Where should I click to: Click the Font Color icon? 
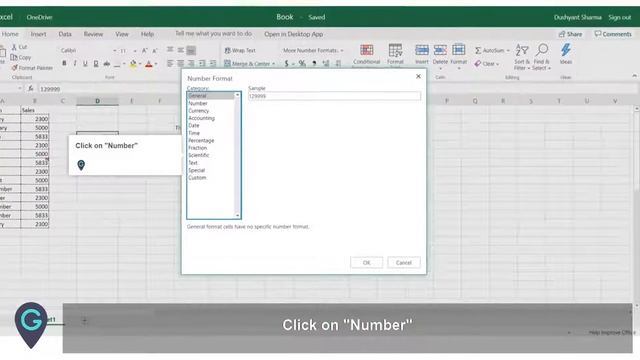point(149,64)
